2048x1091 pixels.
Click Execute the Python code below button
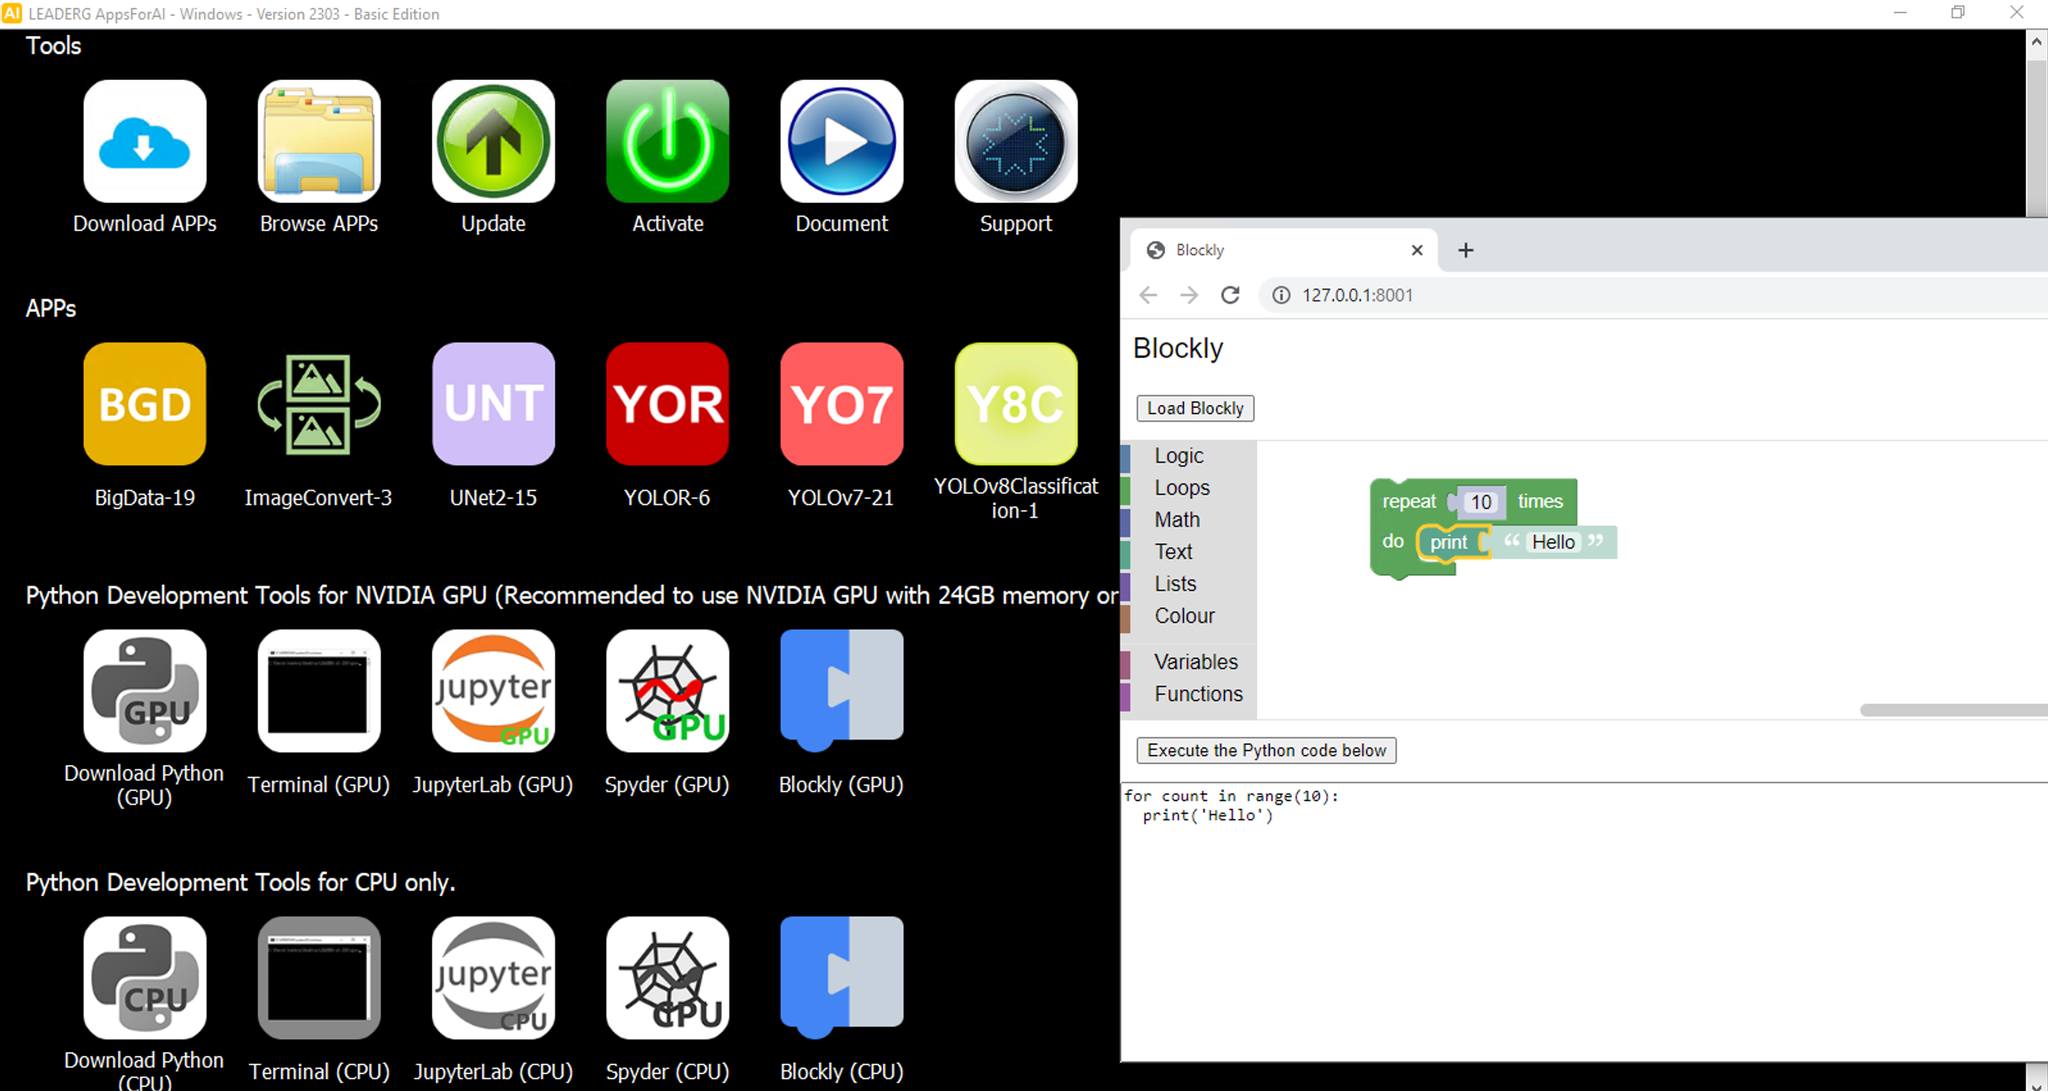(x=1266, y=750)
